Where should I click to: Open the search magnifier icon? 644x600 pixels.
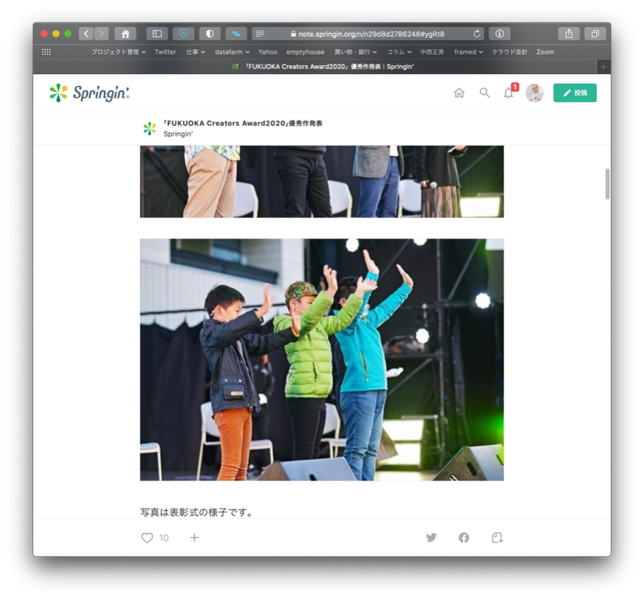pos(485,93)
